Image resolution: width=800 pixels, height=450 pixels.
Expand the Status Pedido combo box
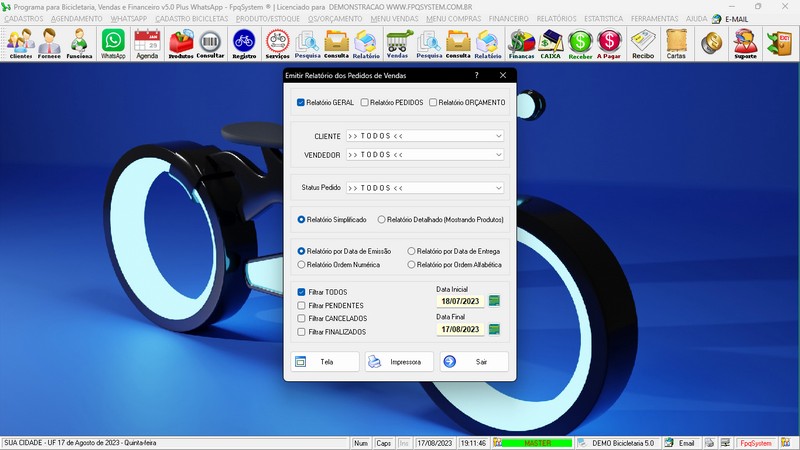point(498,187)
